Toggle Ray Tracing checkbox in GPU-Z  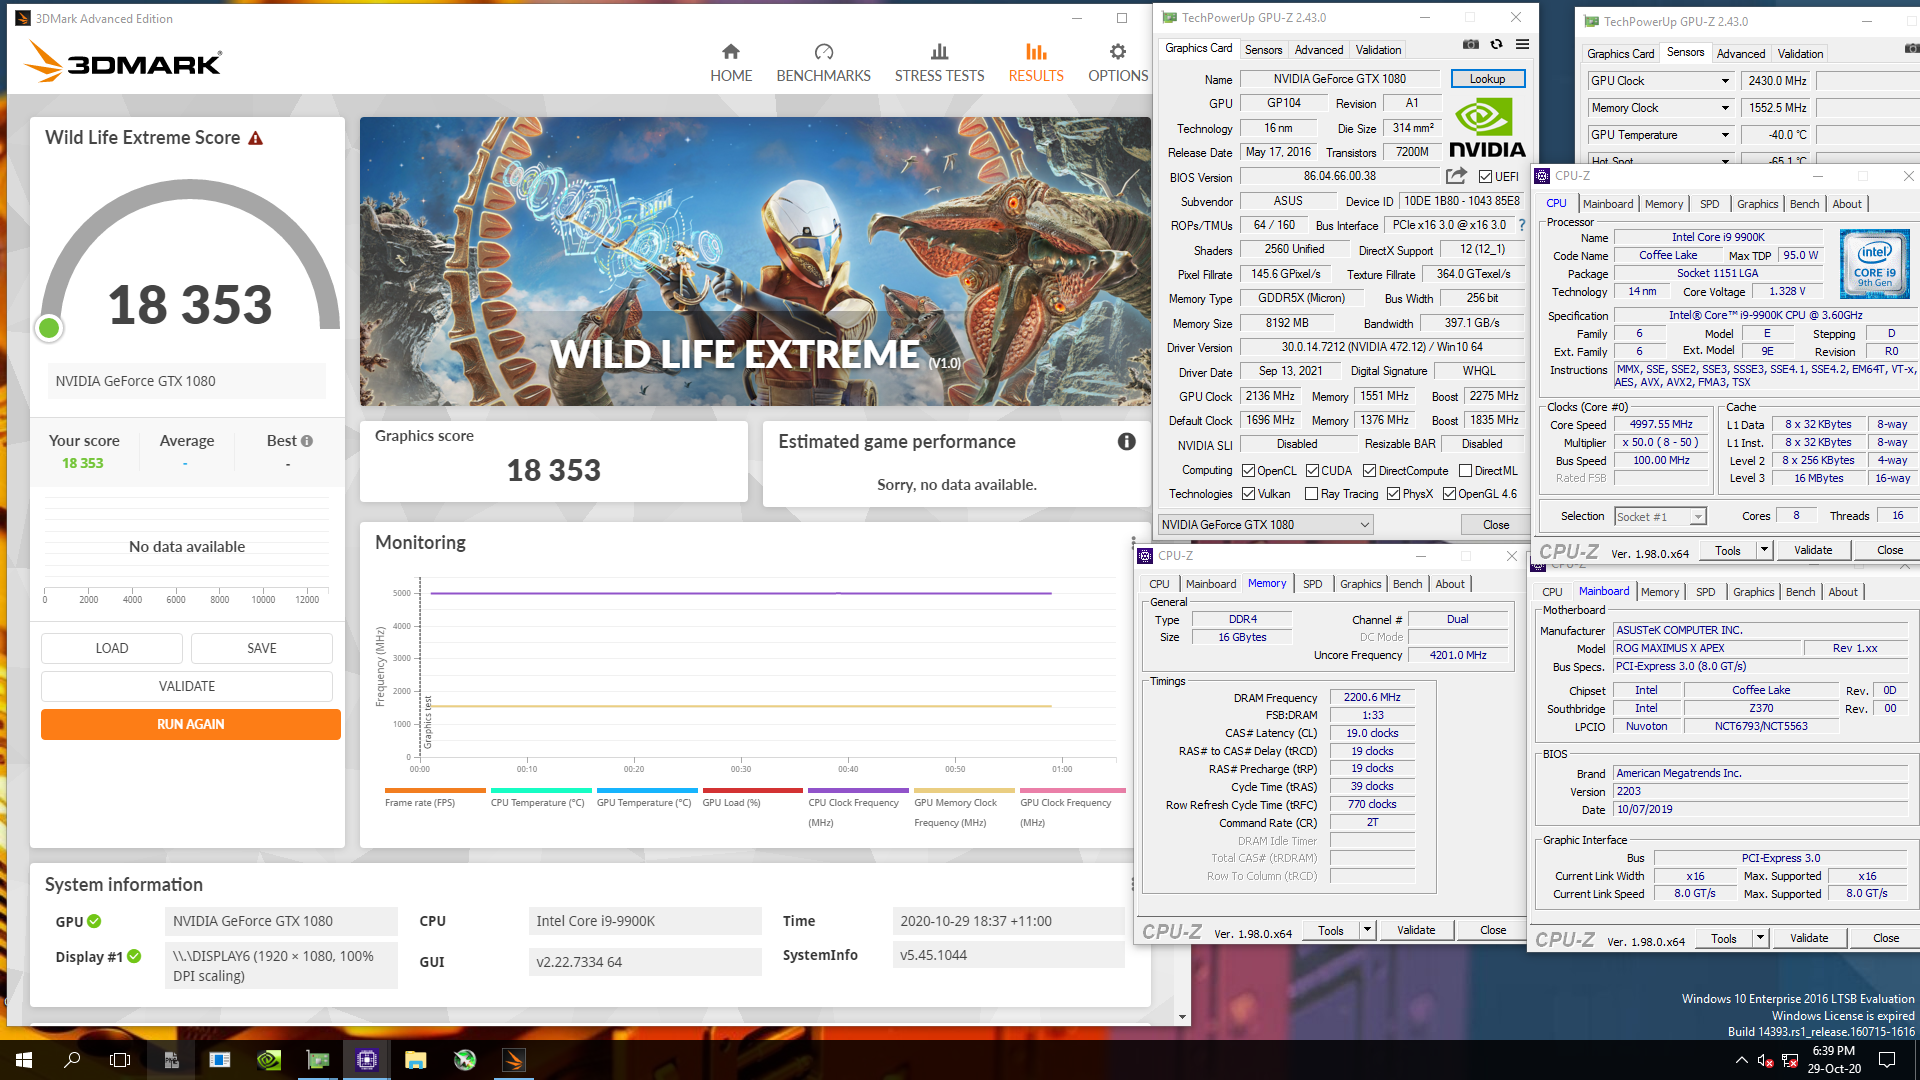(x=1311, y=494)
